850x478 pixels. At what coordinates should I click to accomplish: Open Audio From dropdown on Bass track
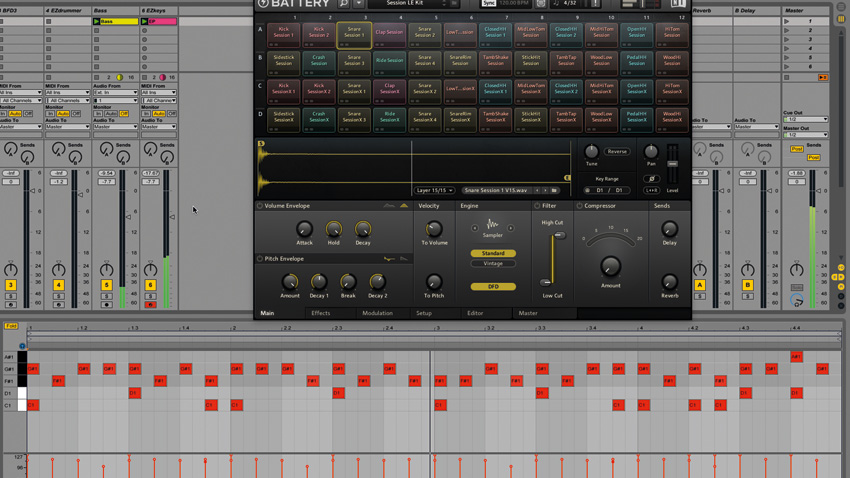[x=115, y=93]
